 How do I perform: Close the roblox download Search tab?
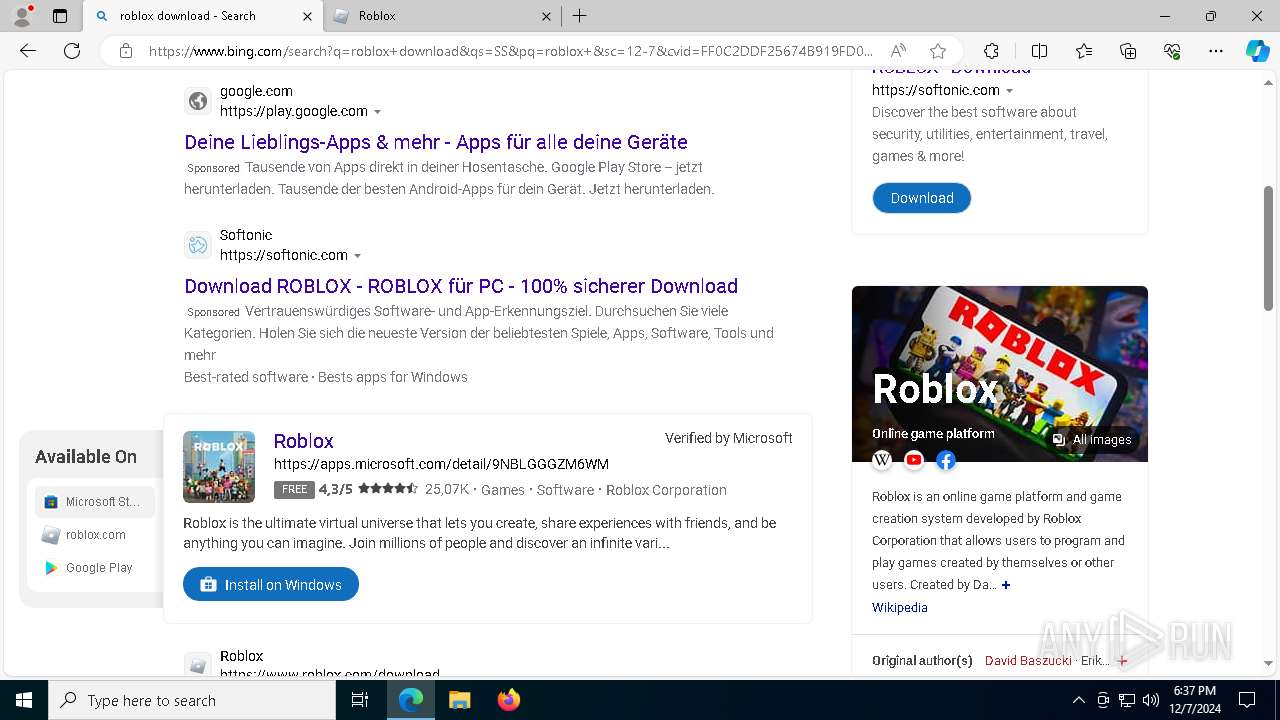pyautogui.click(x=307, y=16)
